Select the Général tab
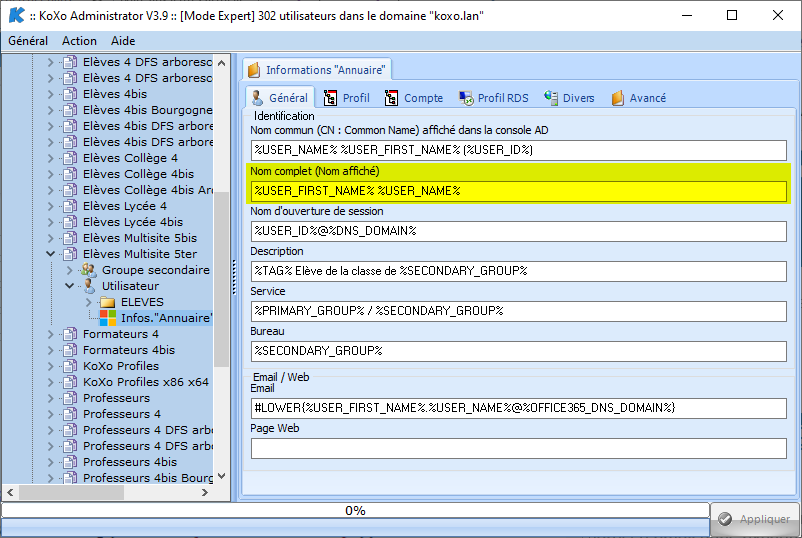Image resolution: width=802 pixels, height=538 pixels. coord(280,98)
